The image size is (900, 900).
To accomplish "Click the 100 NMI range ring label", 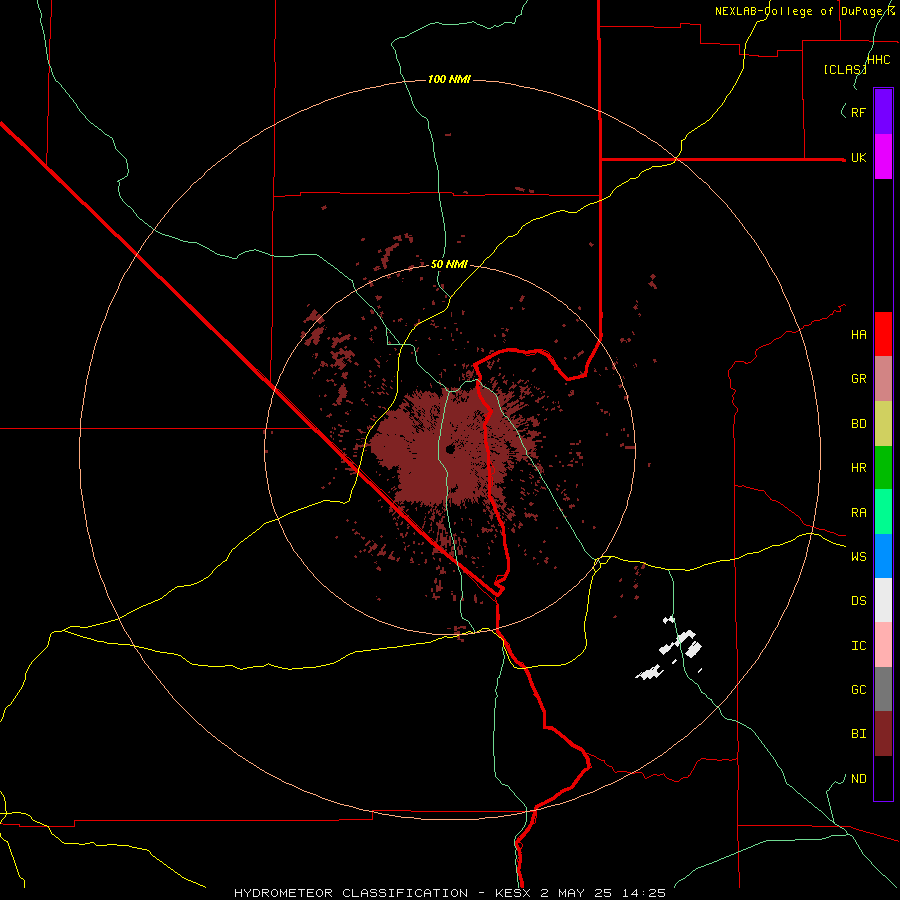I will pyautogui.click(x=449, y=79).
